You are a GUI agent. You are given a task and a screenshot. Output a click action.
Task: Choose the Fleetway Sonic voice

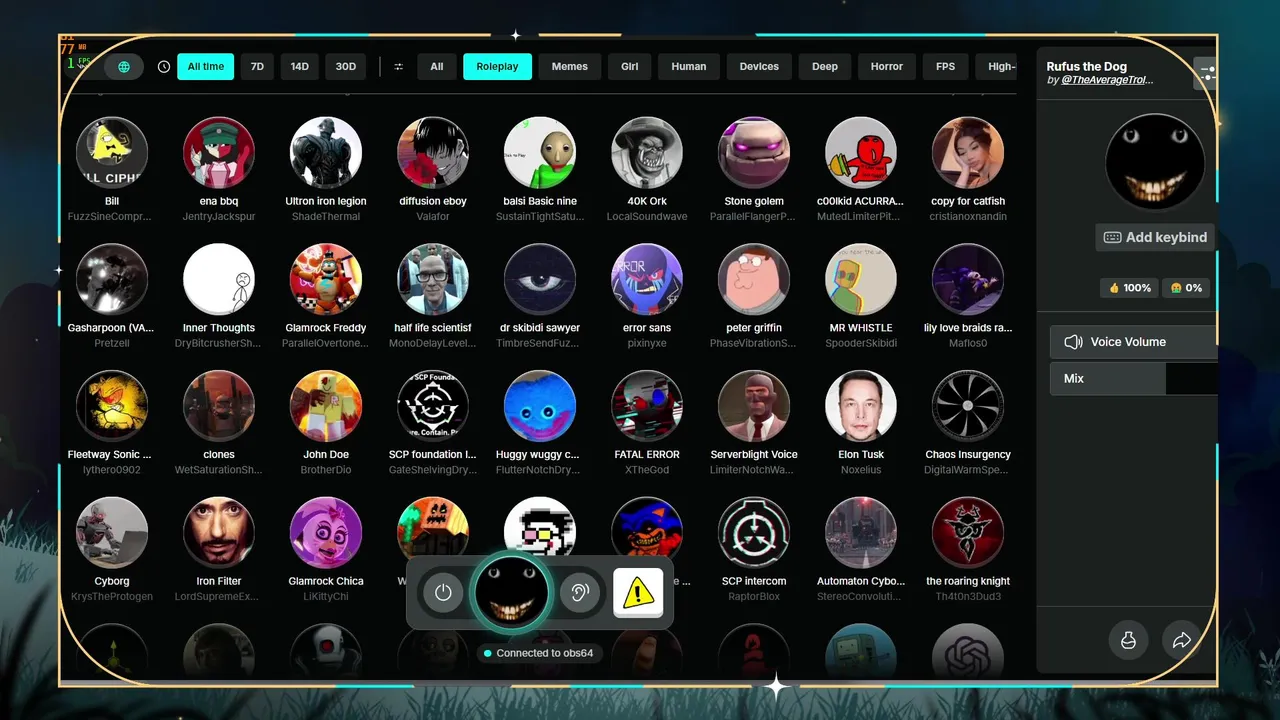click(x=112, y=406)
